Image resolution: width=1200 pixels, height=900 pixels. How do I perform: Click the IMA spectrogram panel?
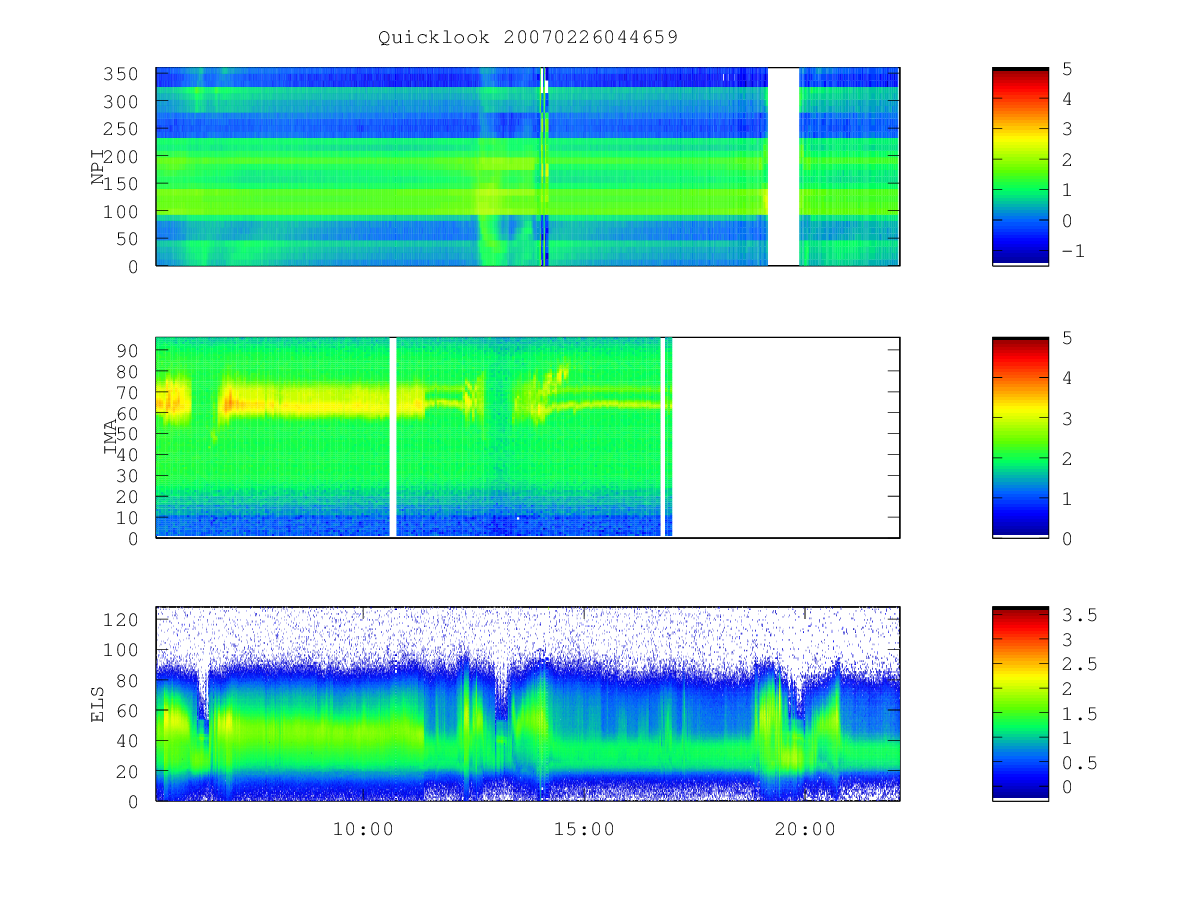pyautogui.click(x=528, y=437)
